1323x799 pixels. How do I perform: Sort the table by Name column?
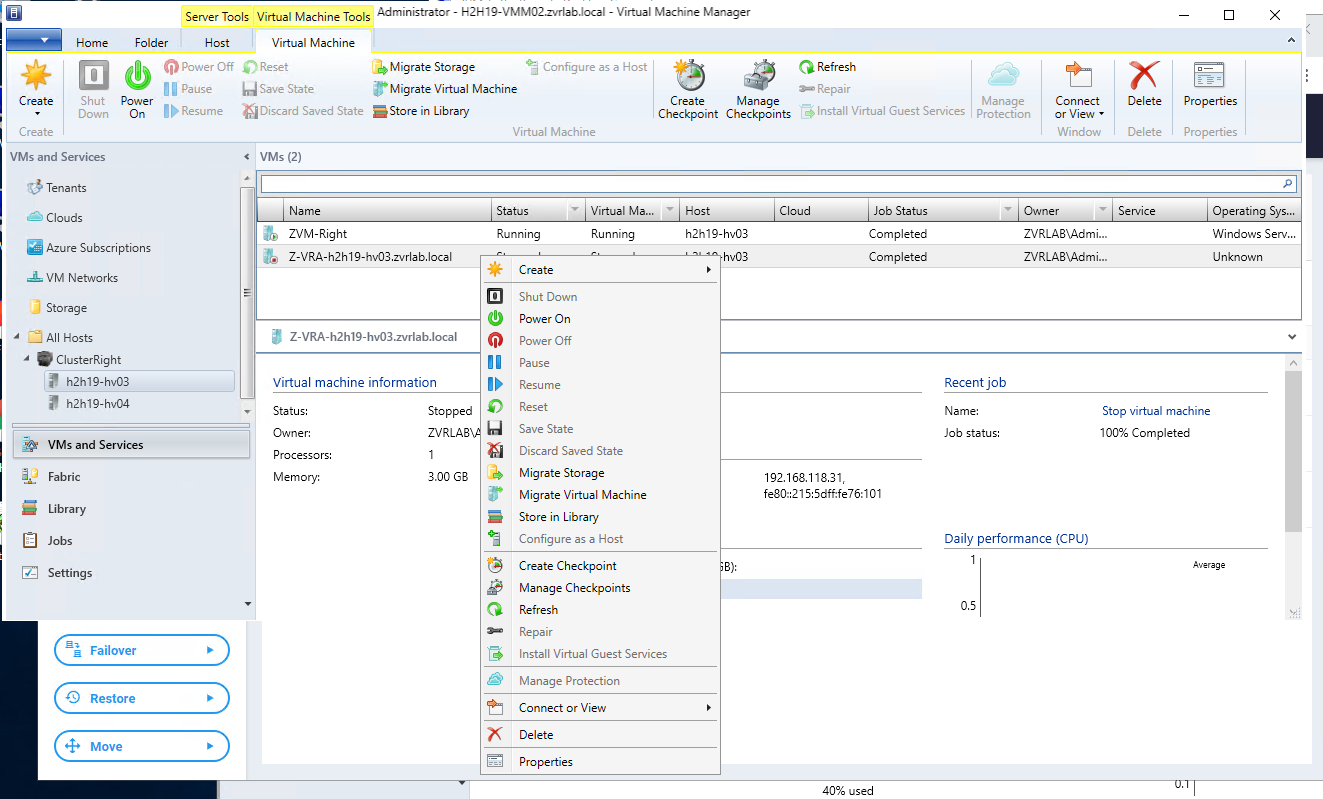[387, 211]
